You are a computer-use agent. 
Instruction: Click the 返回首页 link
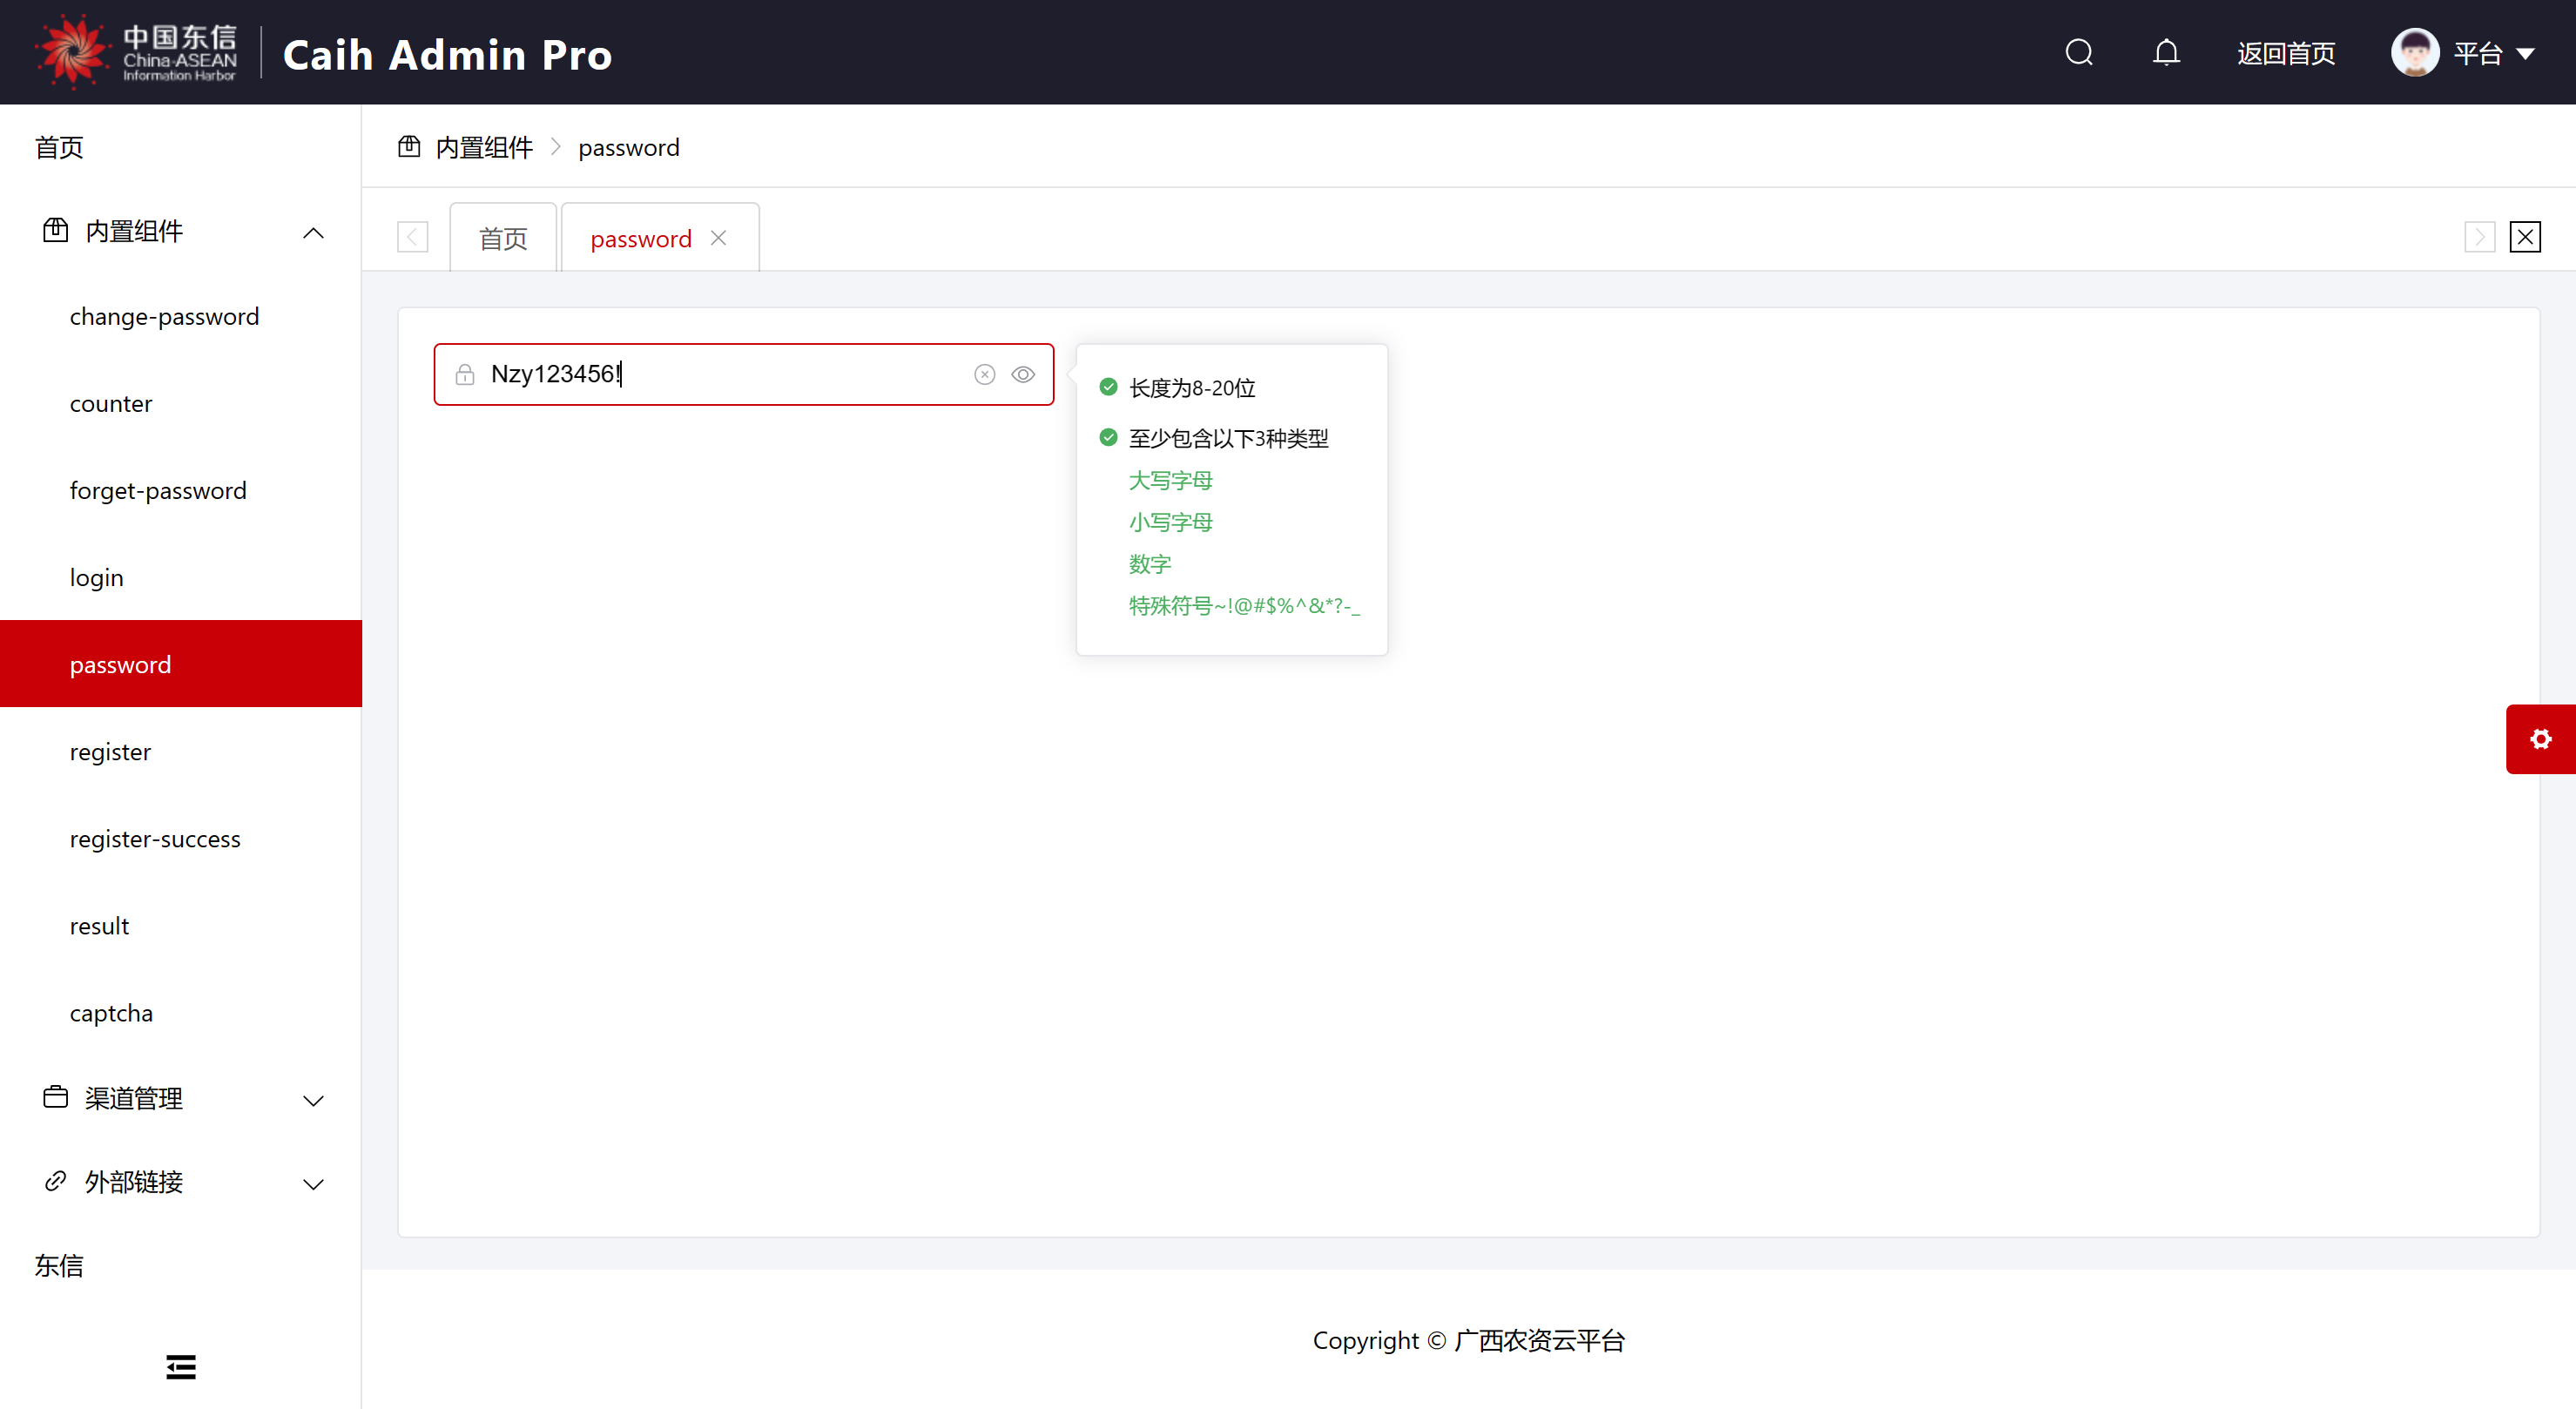(x=2285, y=53)
